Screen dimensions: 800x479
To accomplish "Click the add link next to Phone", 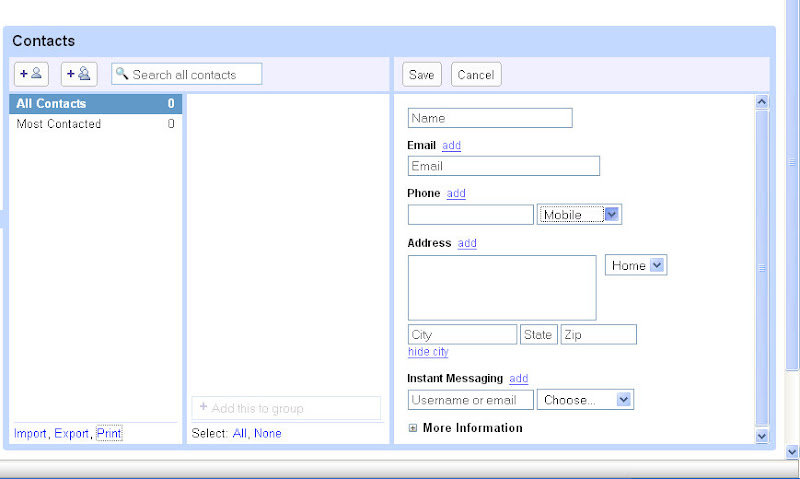I will click(x=456, y=193).
